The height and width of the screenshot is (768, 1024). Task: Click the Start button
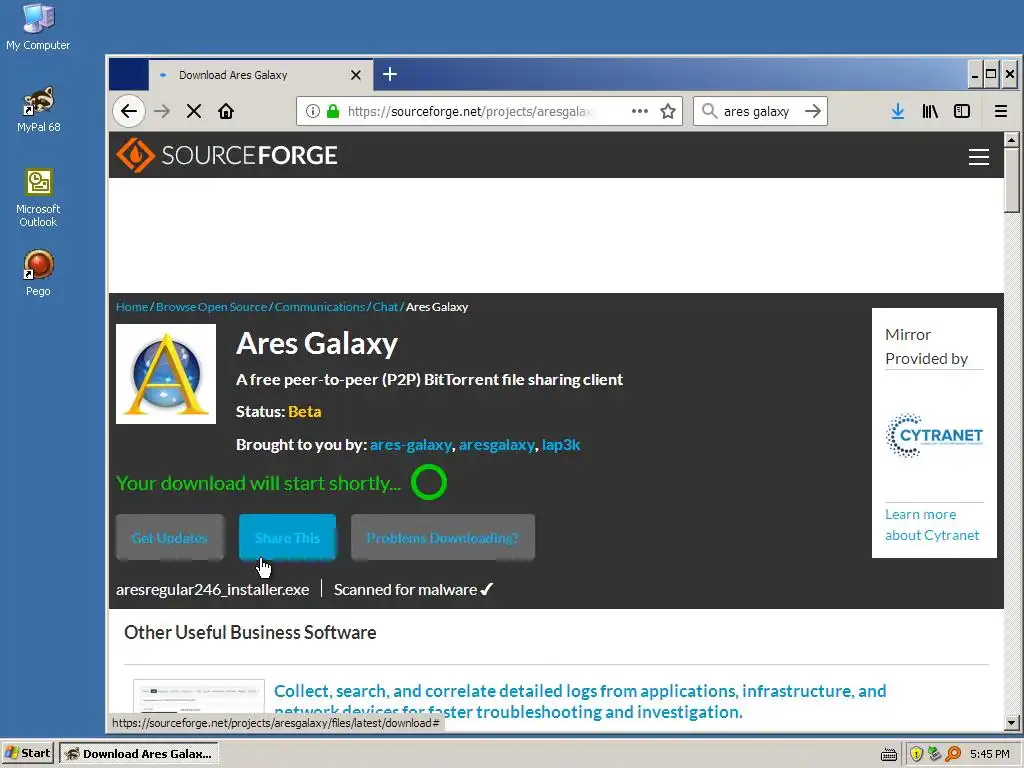tap(27, 753)
